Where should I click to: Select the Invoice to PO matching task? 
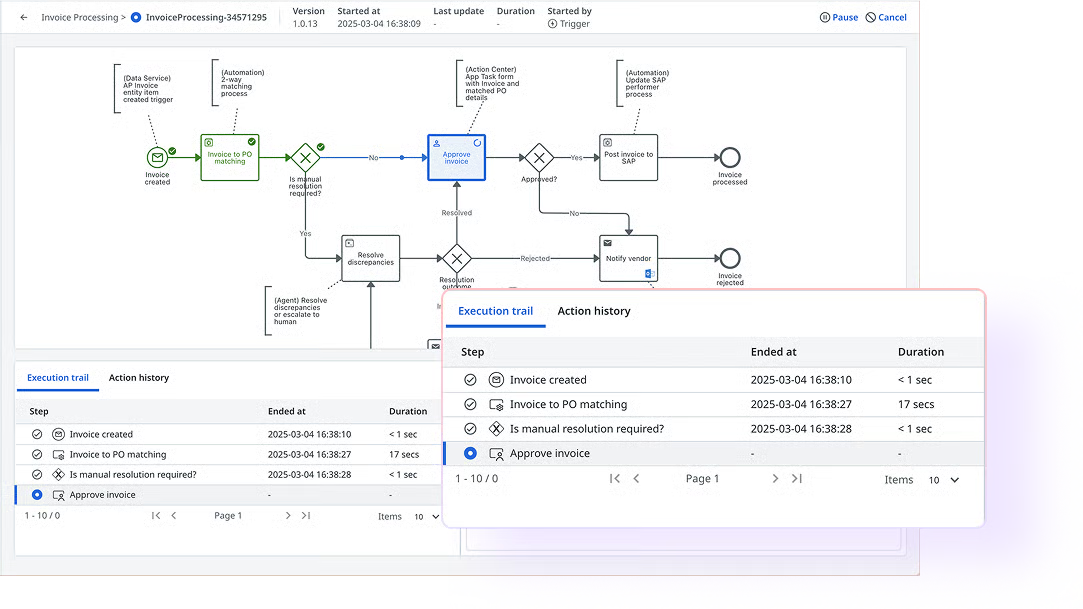229,157
